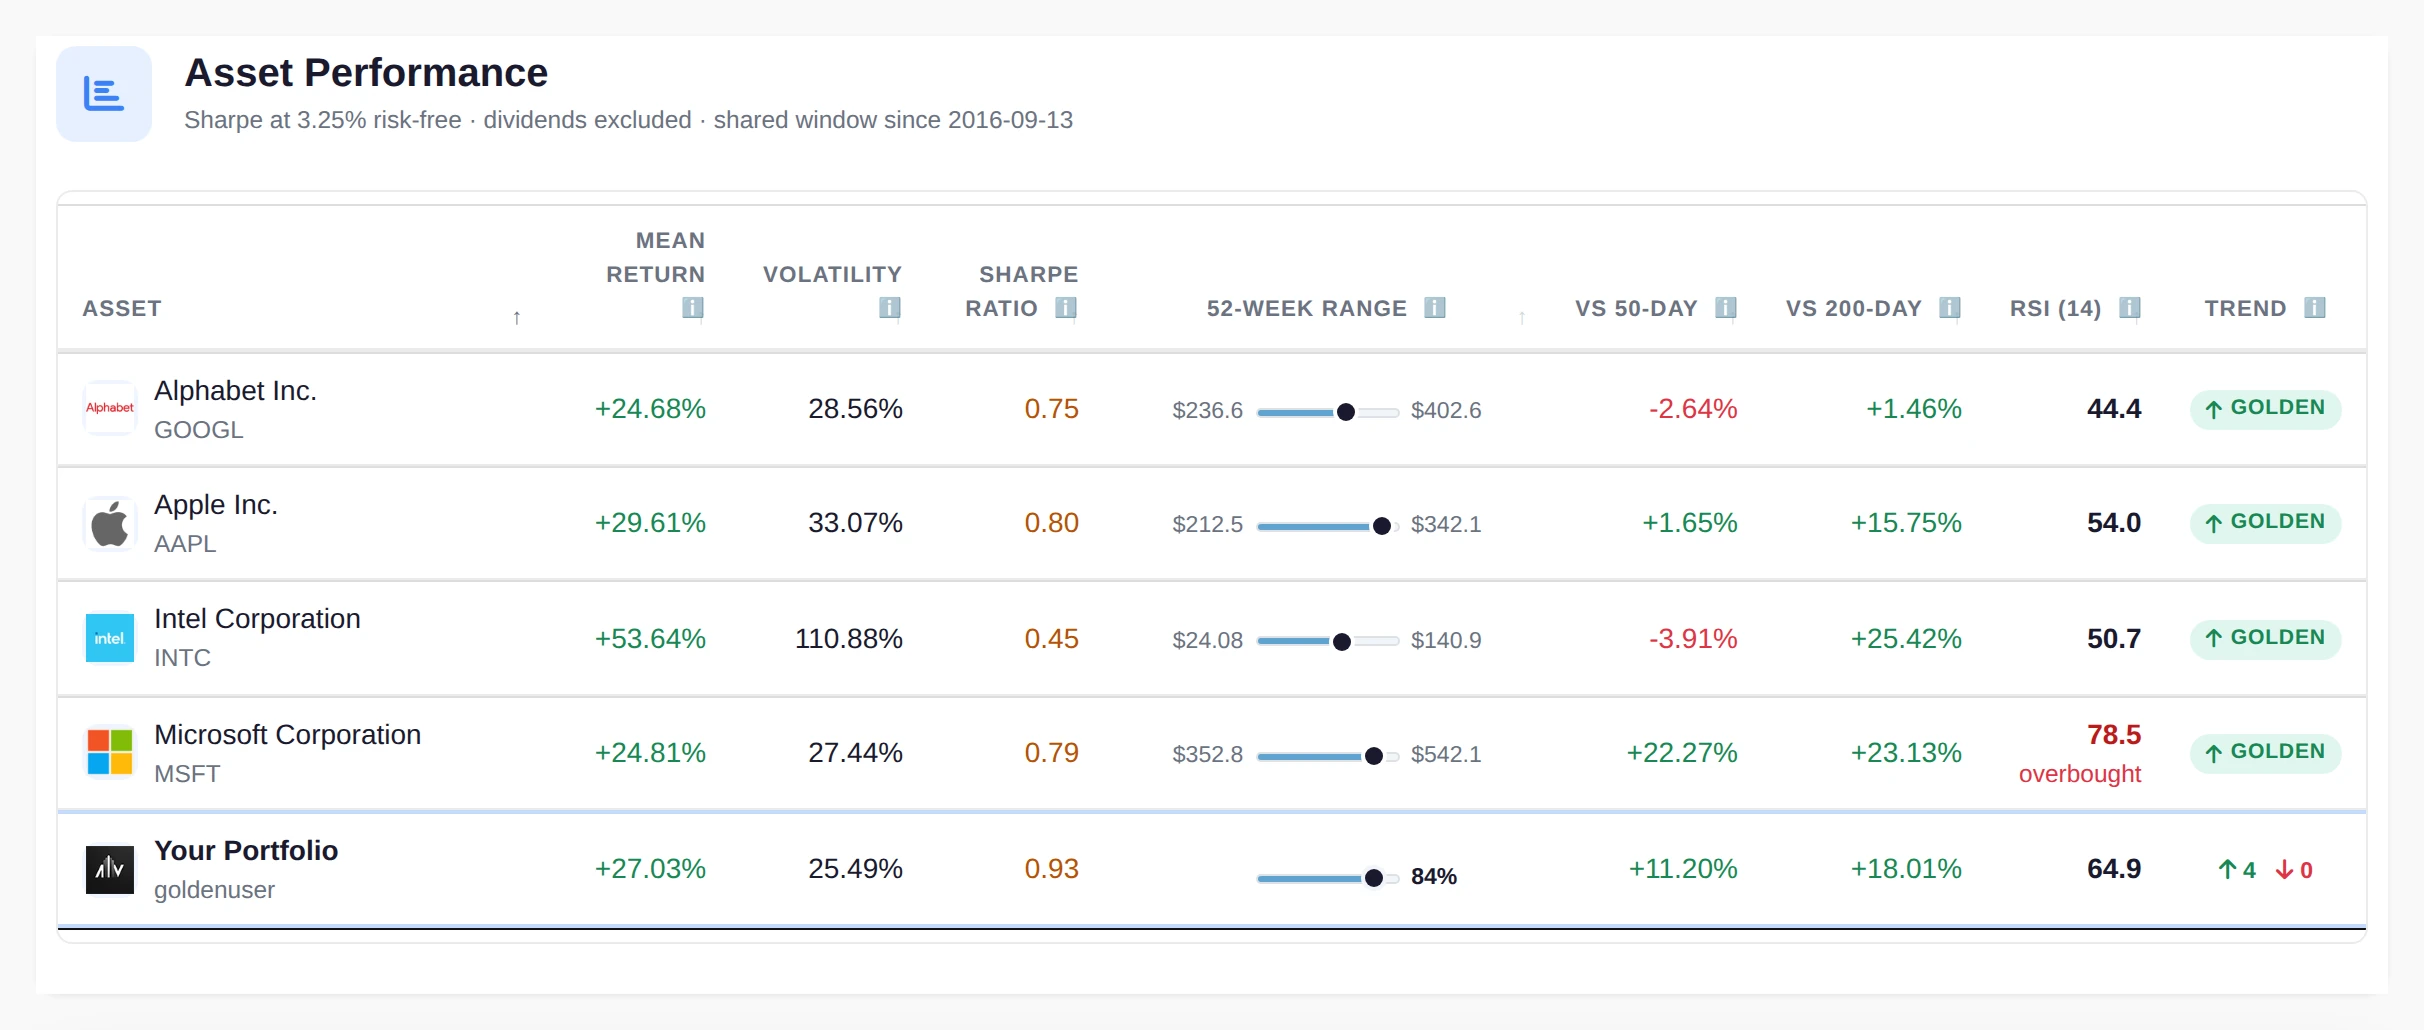
Task: Click Apple 52-week range slider
Action: click(x=1327, y=526)
